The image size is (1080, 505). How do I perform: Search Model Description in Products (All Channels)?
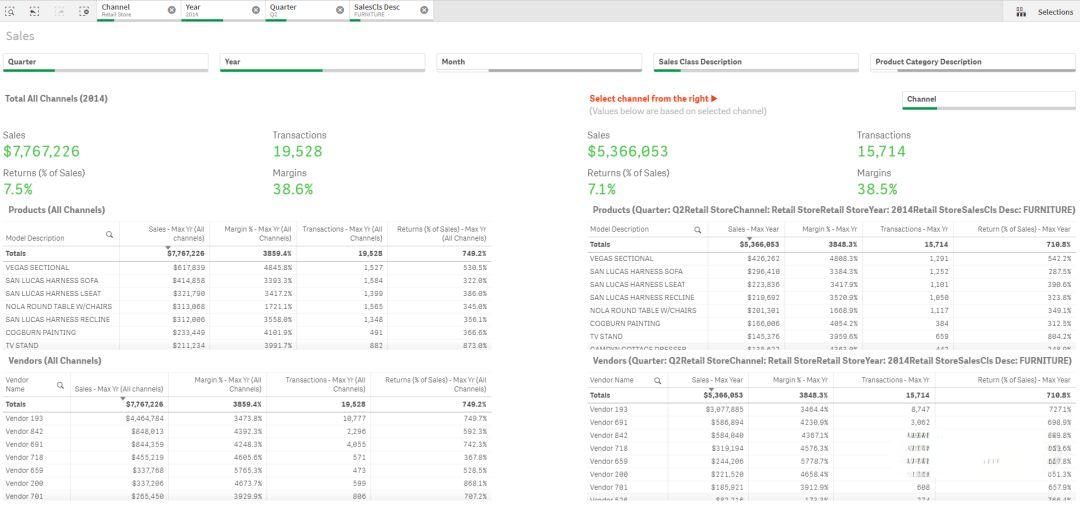pyautogui.click(x=109, y=235)
